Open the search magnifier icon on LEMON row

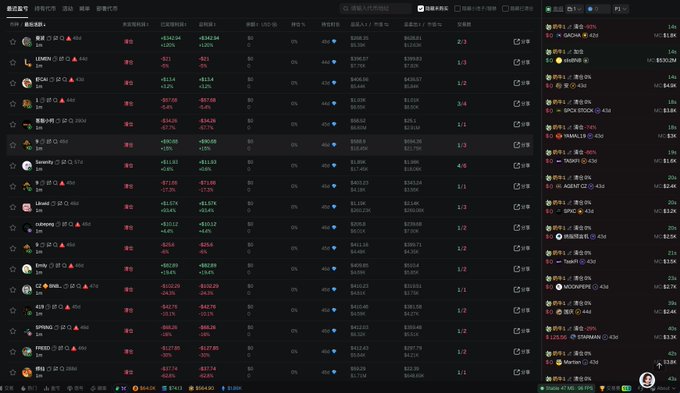68,59
